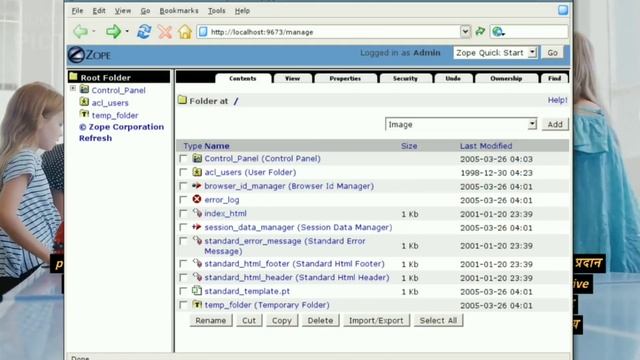Click the Go button in the Zope header
Viewport: 640px width, 360px height.
click(552, 53)
